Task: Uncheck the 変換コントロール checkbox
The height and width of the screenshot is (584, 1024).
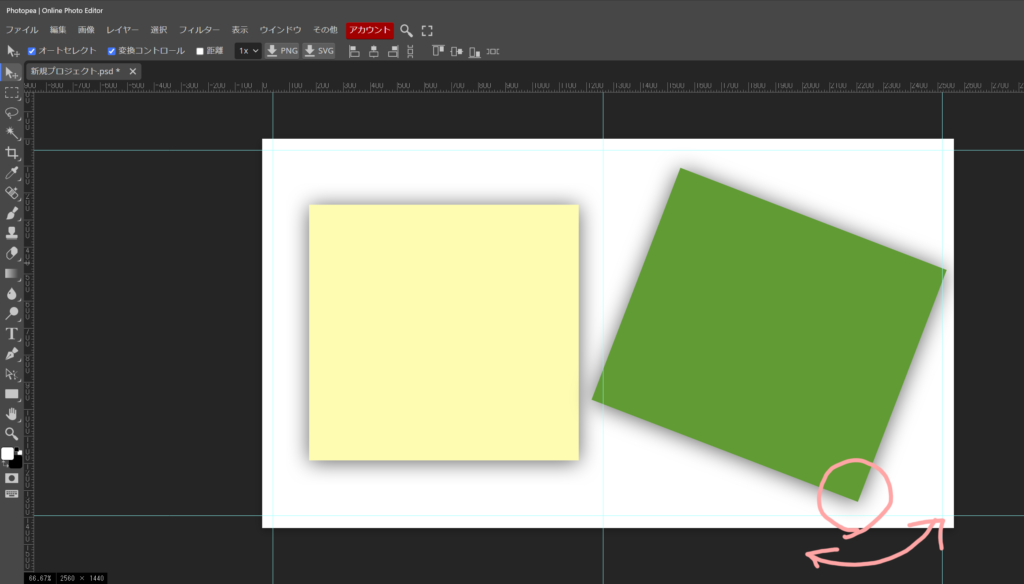Action: click(x=112, y=51)
